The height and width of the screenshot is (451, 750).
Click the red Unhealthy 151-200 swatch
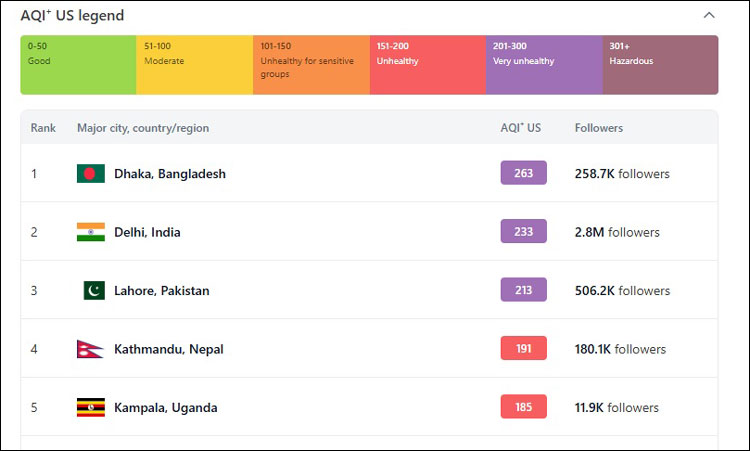click(x=427, y=65)
